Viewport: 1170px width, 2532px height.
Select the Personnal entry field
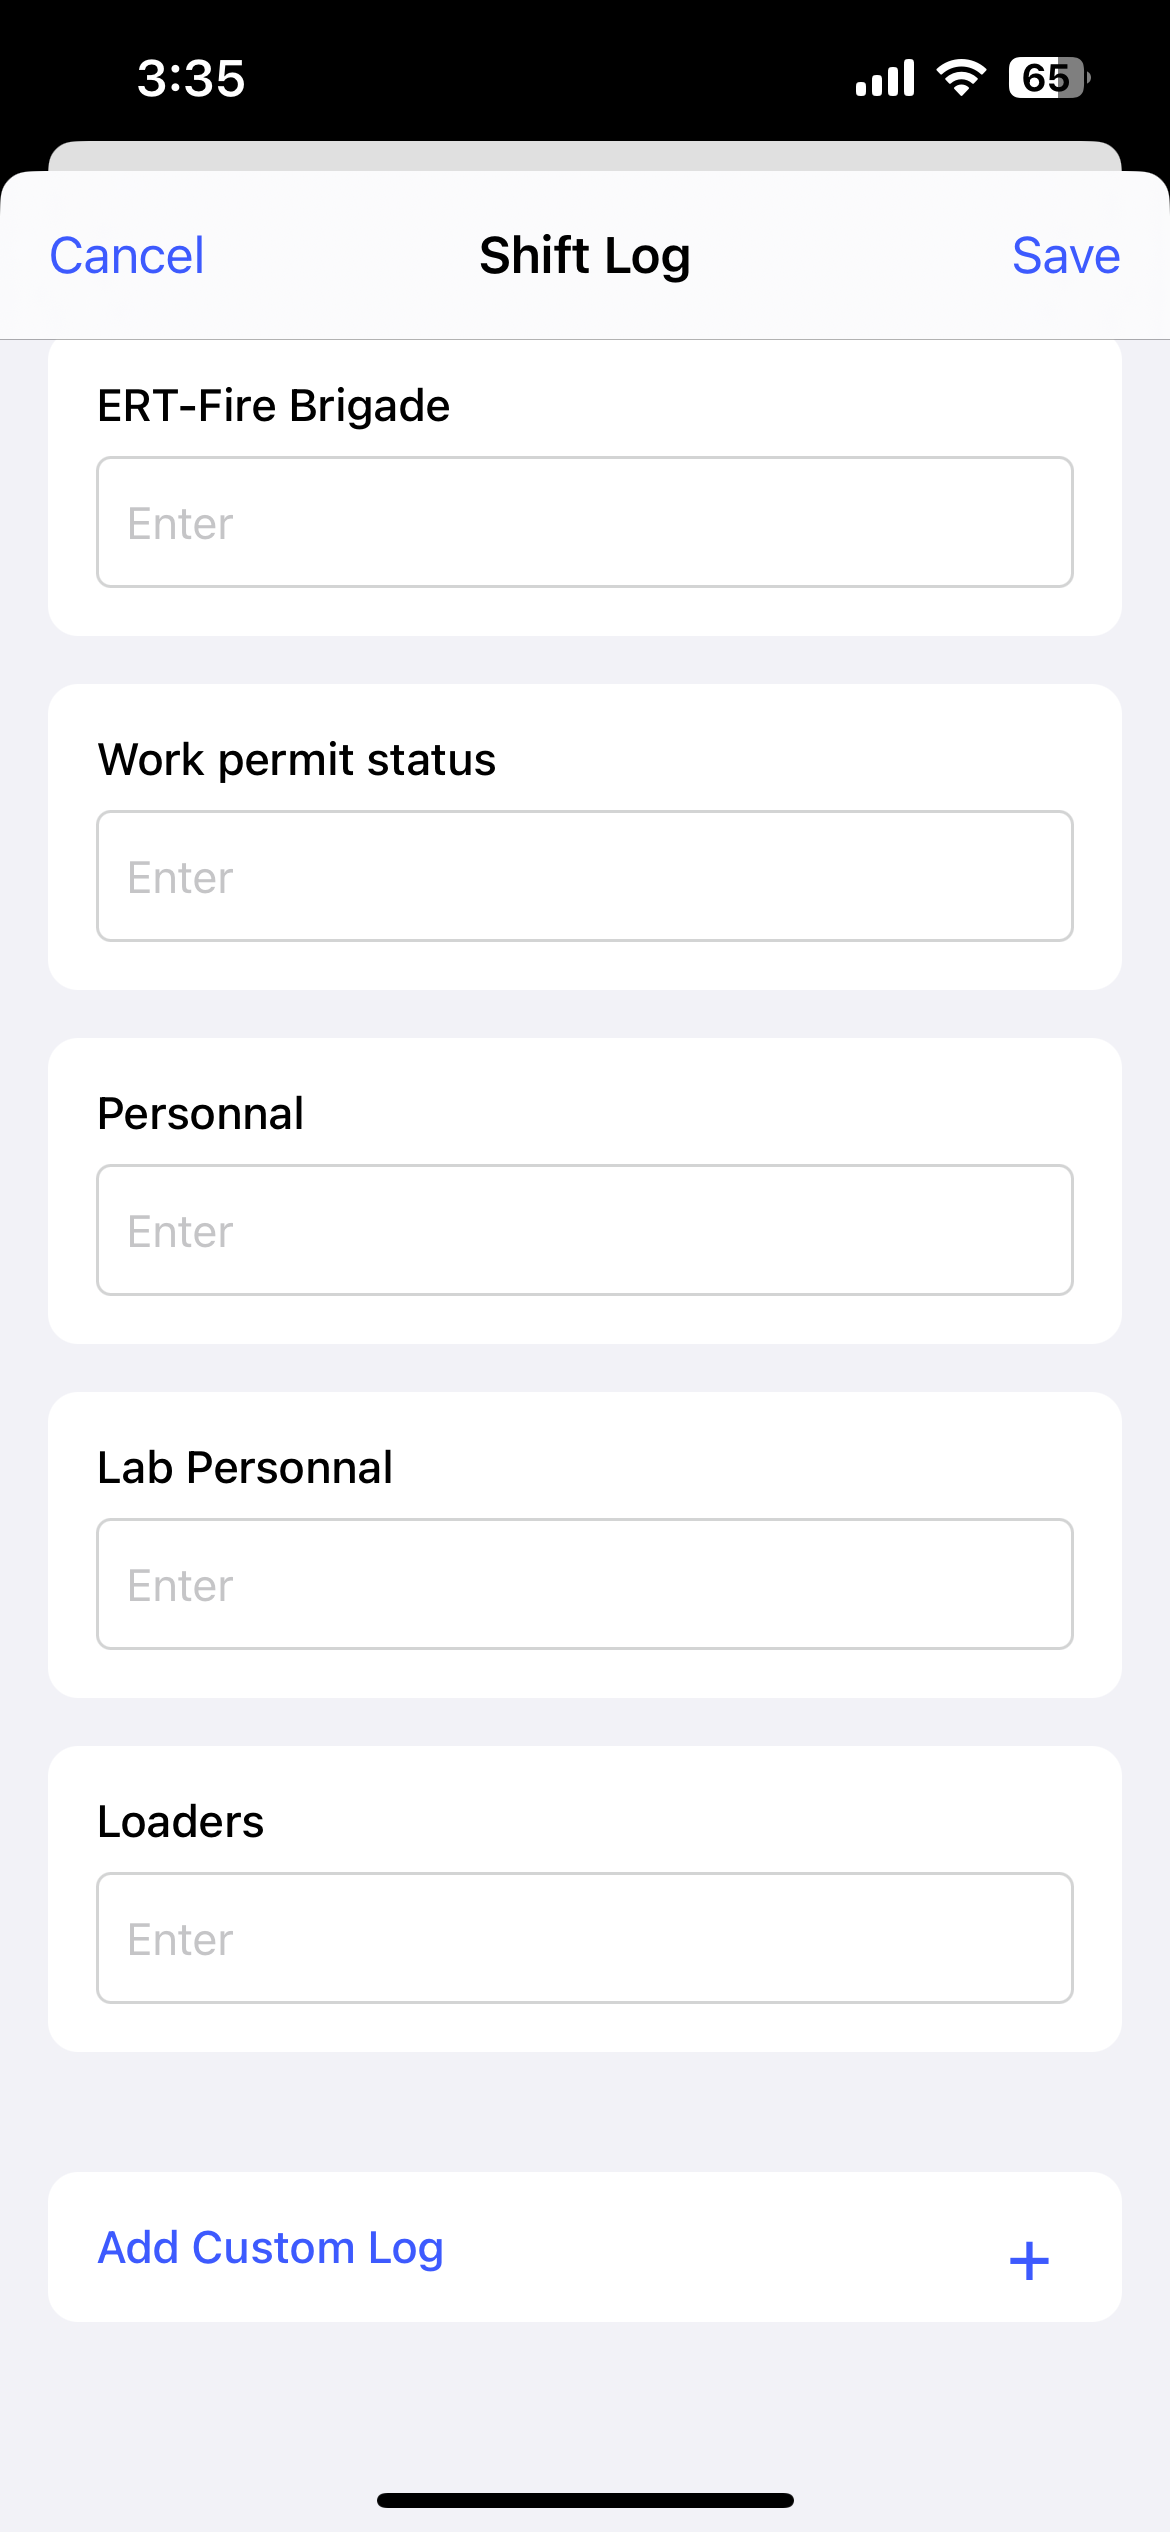[x=584, y=1230]
